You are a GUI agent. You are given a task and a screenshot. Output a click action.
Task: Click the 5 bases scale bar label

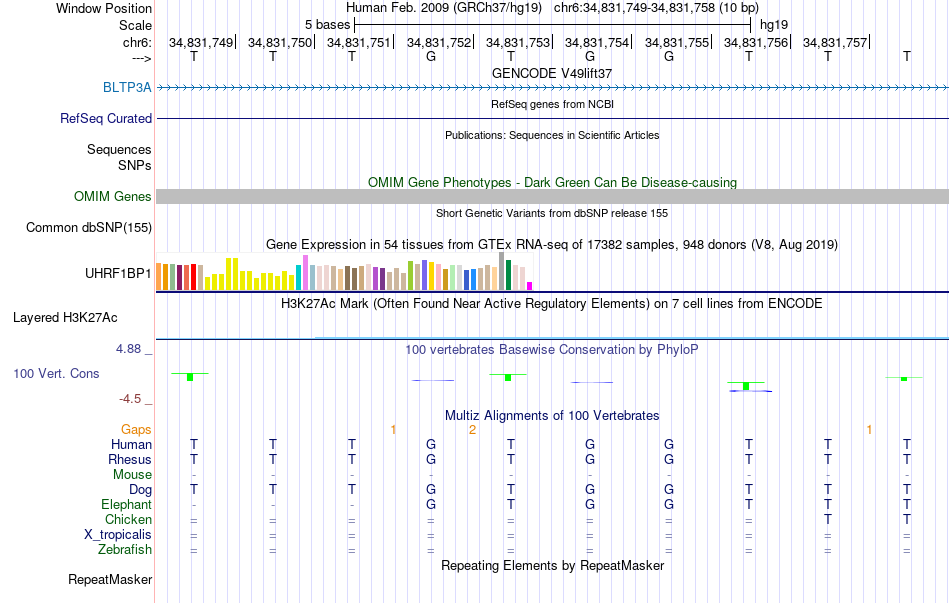click(327, 25)
